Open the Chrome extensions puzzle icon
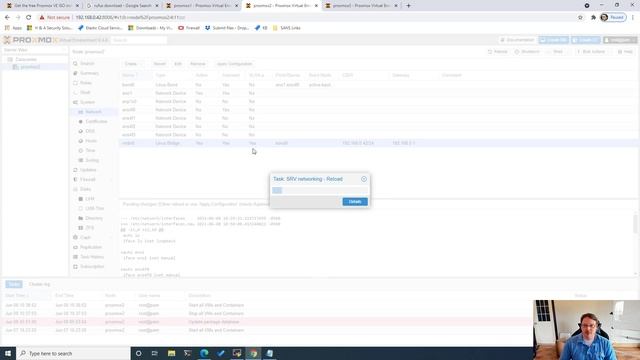 point(593,18)
